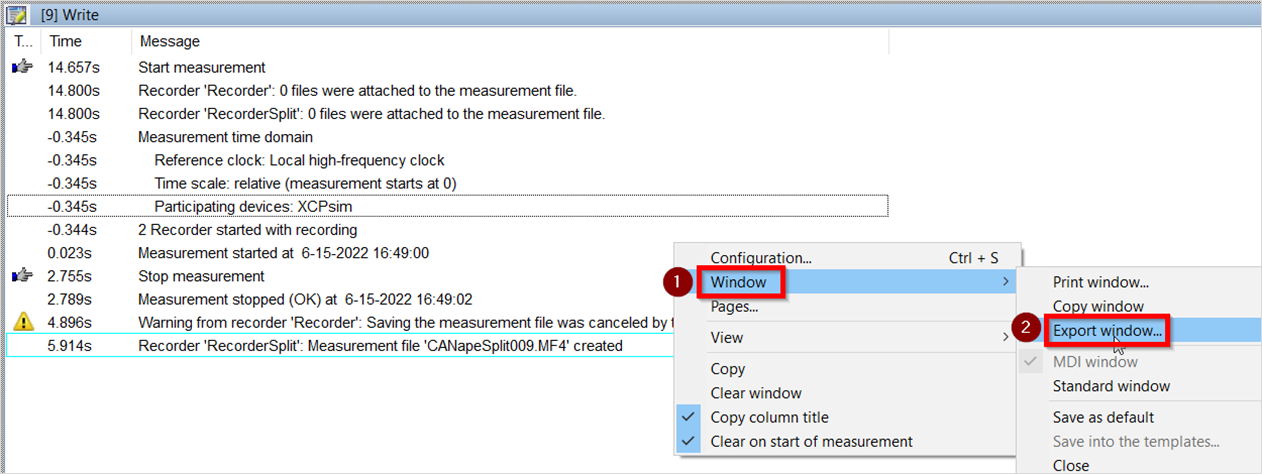
Task: Select the Copy window entry
Action: coord(1098,306)
